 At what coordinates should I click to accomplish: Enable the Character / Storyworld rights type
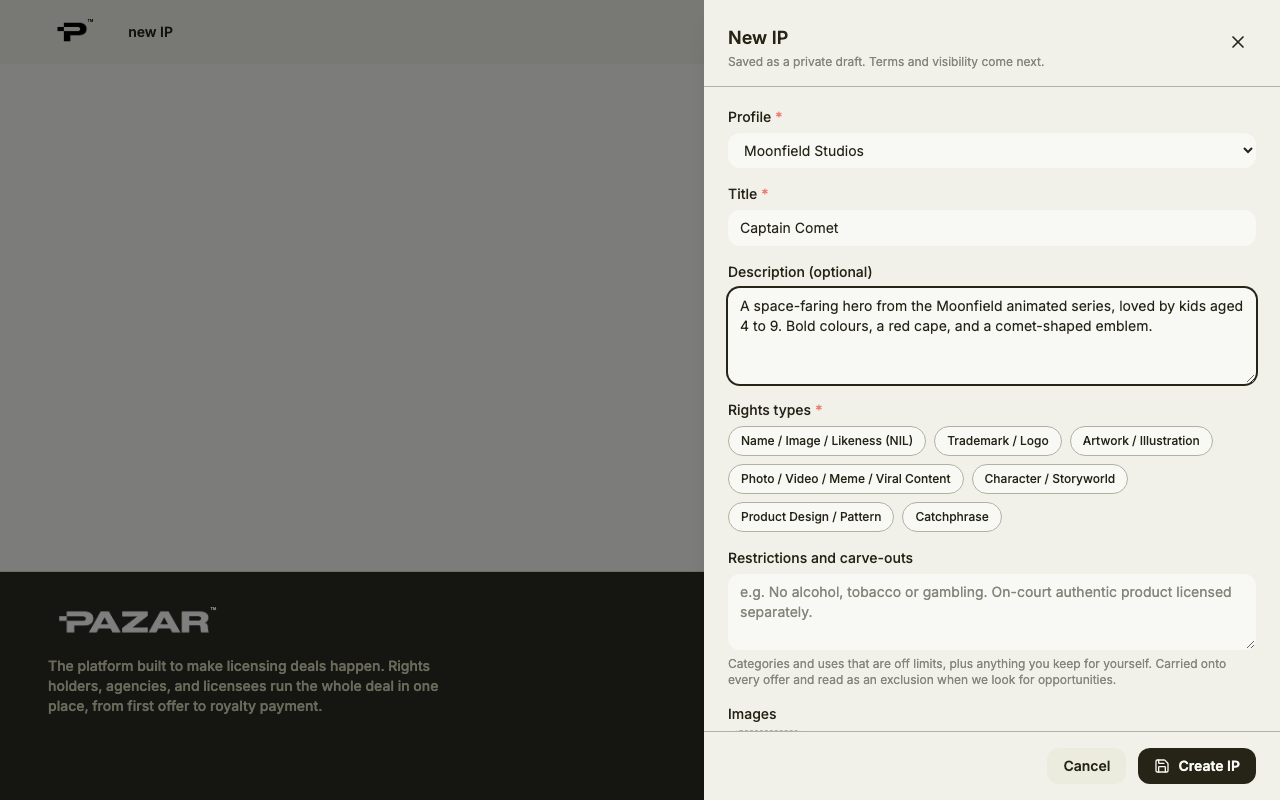point(1050,479)
